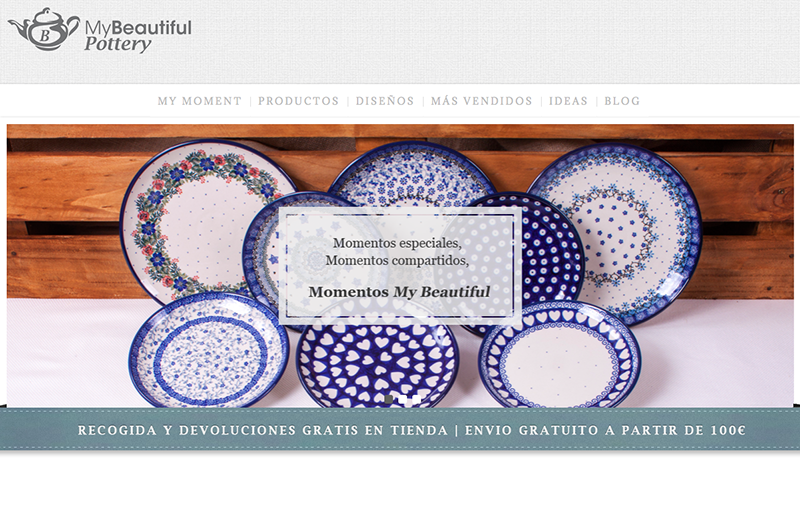
Task: Click the Momentos My Beautiful caption box
Action: coord(400,266)
